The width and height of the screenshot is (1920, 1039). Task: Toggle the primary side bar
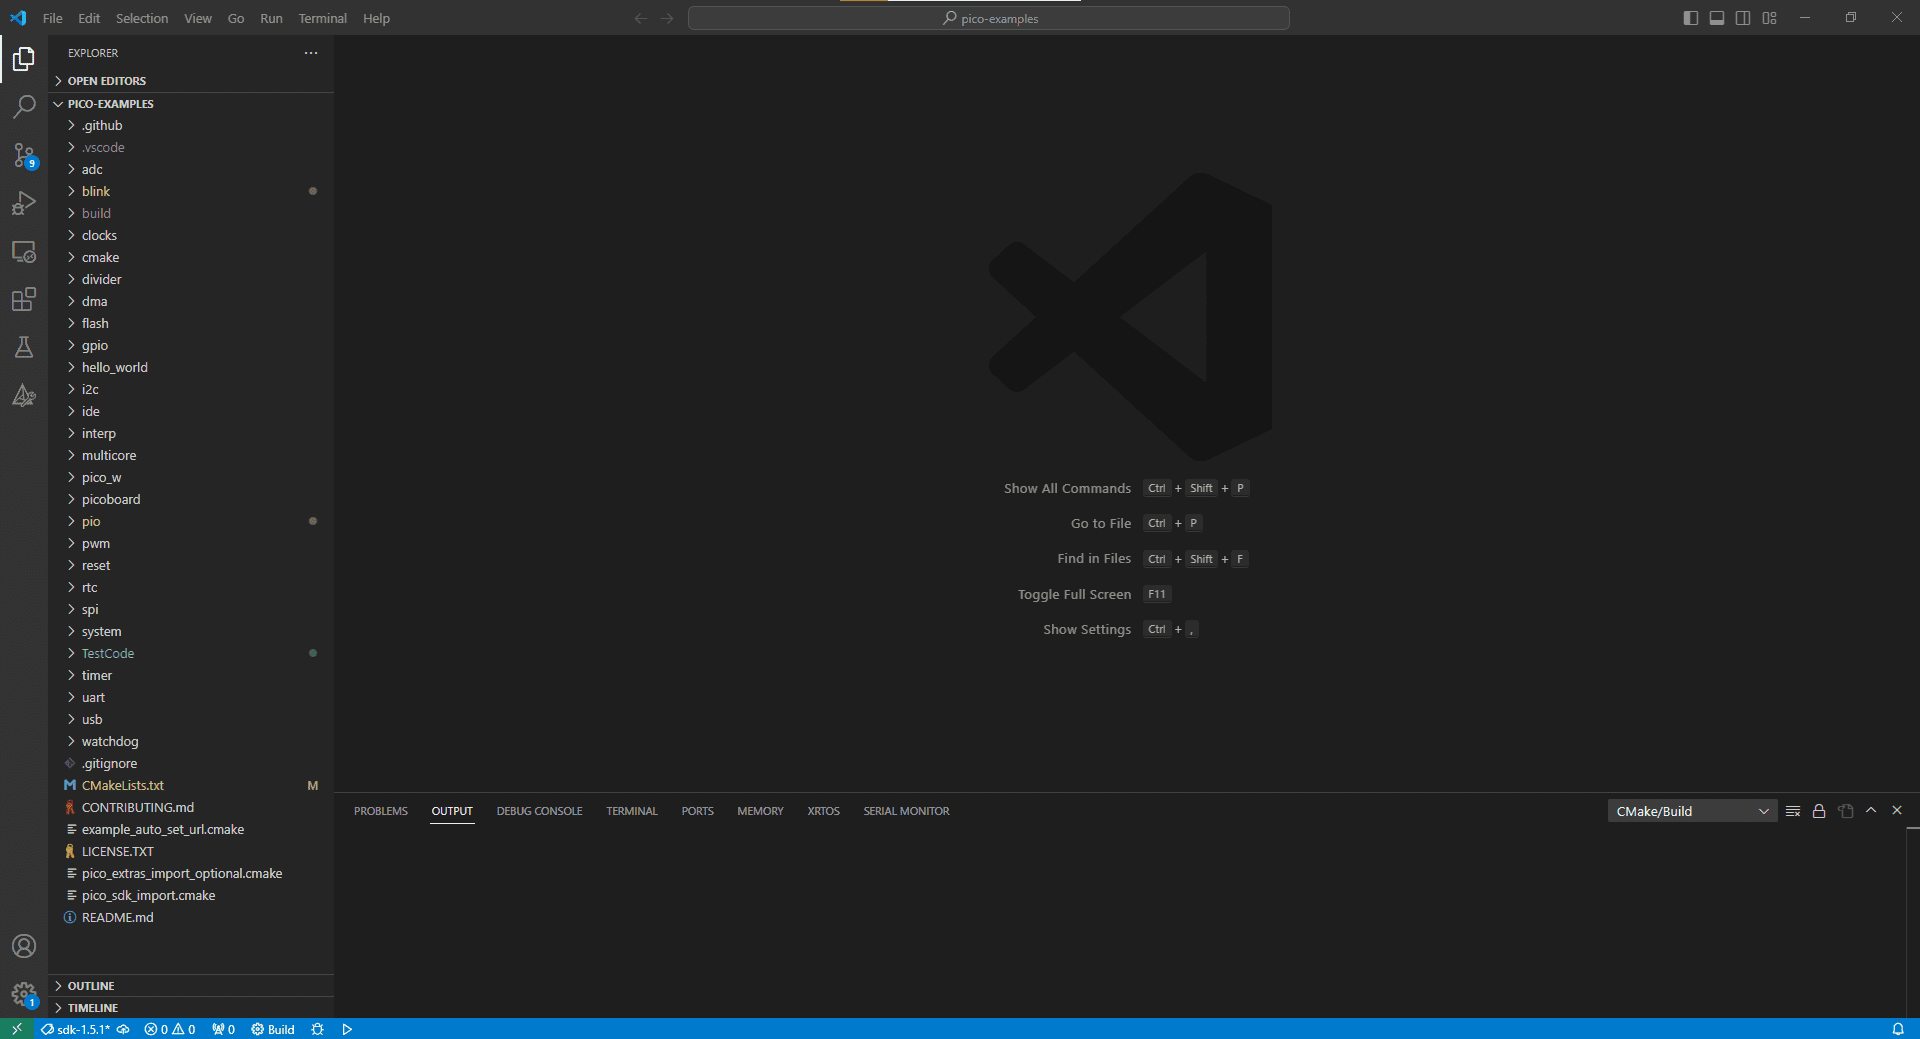pos(1691,18)
